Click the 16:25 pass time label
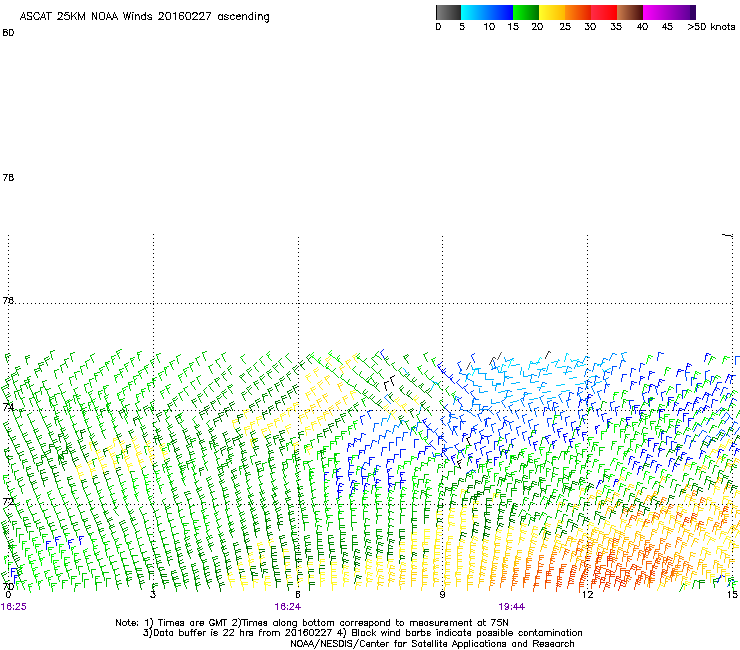This screenshot has height=650, width=740. pos(14,607)
